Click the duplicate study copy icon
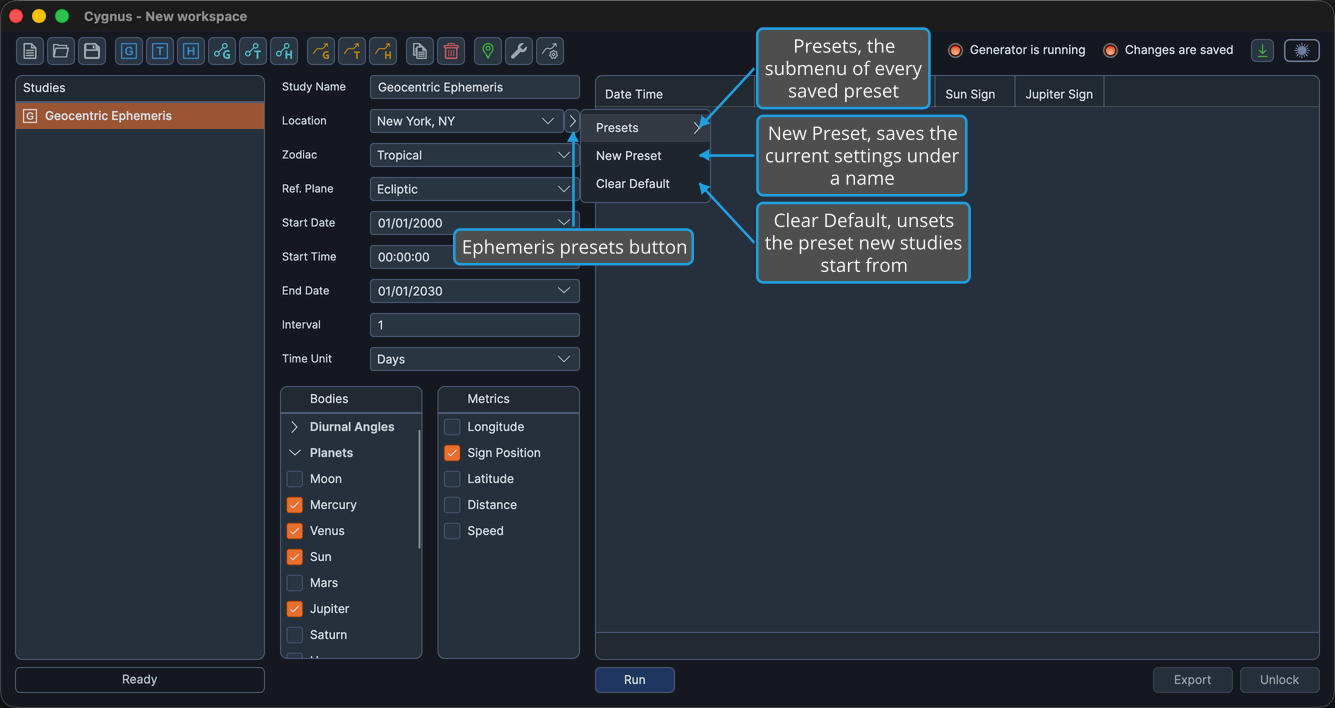The width and height of the screenshot is (1335, 708). coord(420,51)
